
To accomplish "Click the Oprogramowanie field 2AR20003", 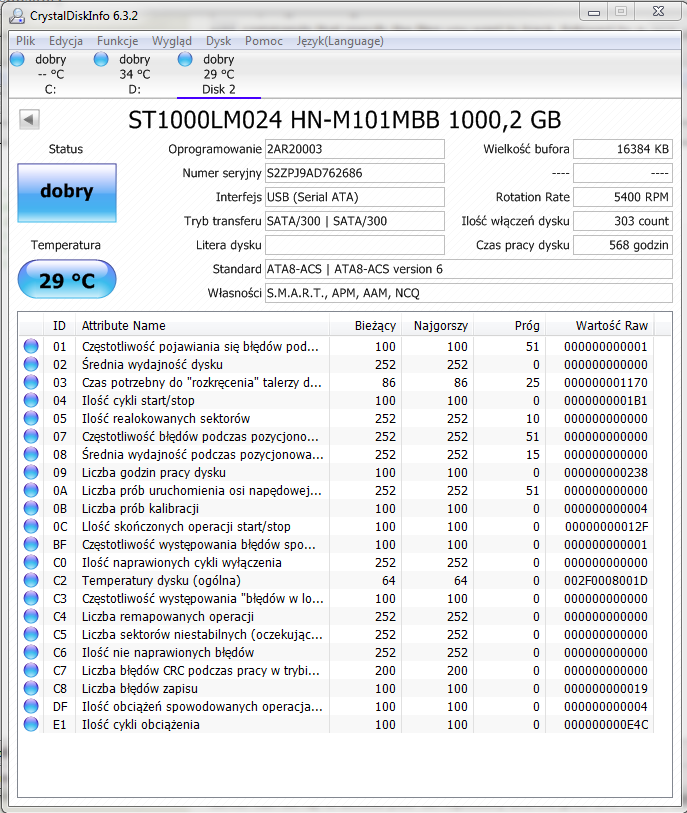I will coord(355,149).
